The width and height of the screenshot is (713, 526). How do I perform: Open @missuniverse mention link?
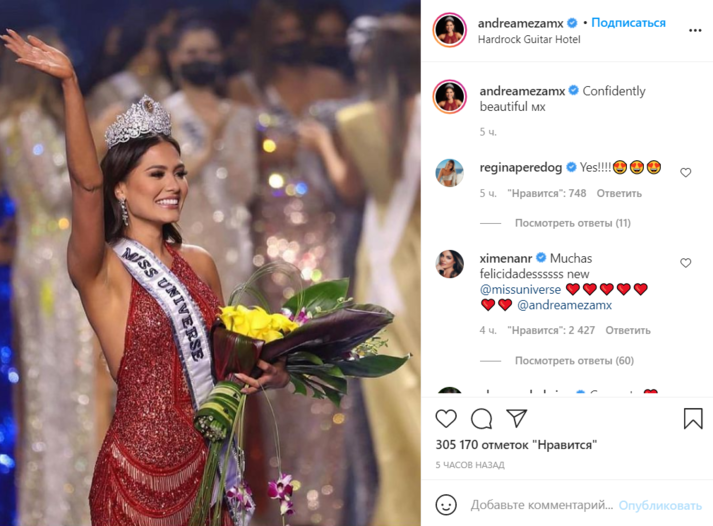click(x=520, y=290)
